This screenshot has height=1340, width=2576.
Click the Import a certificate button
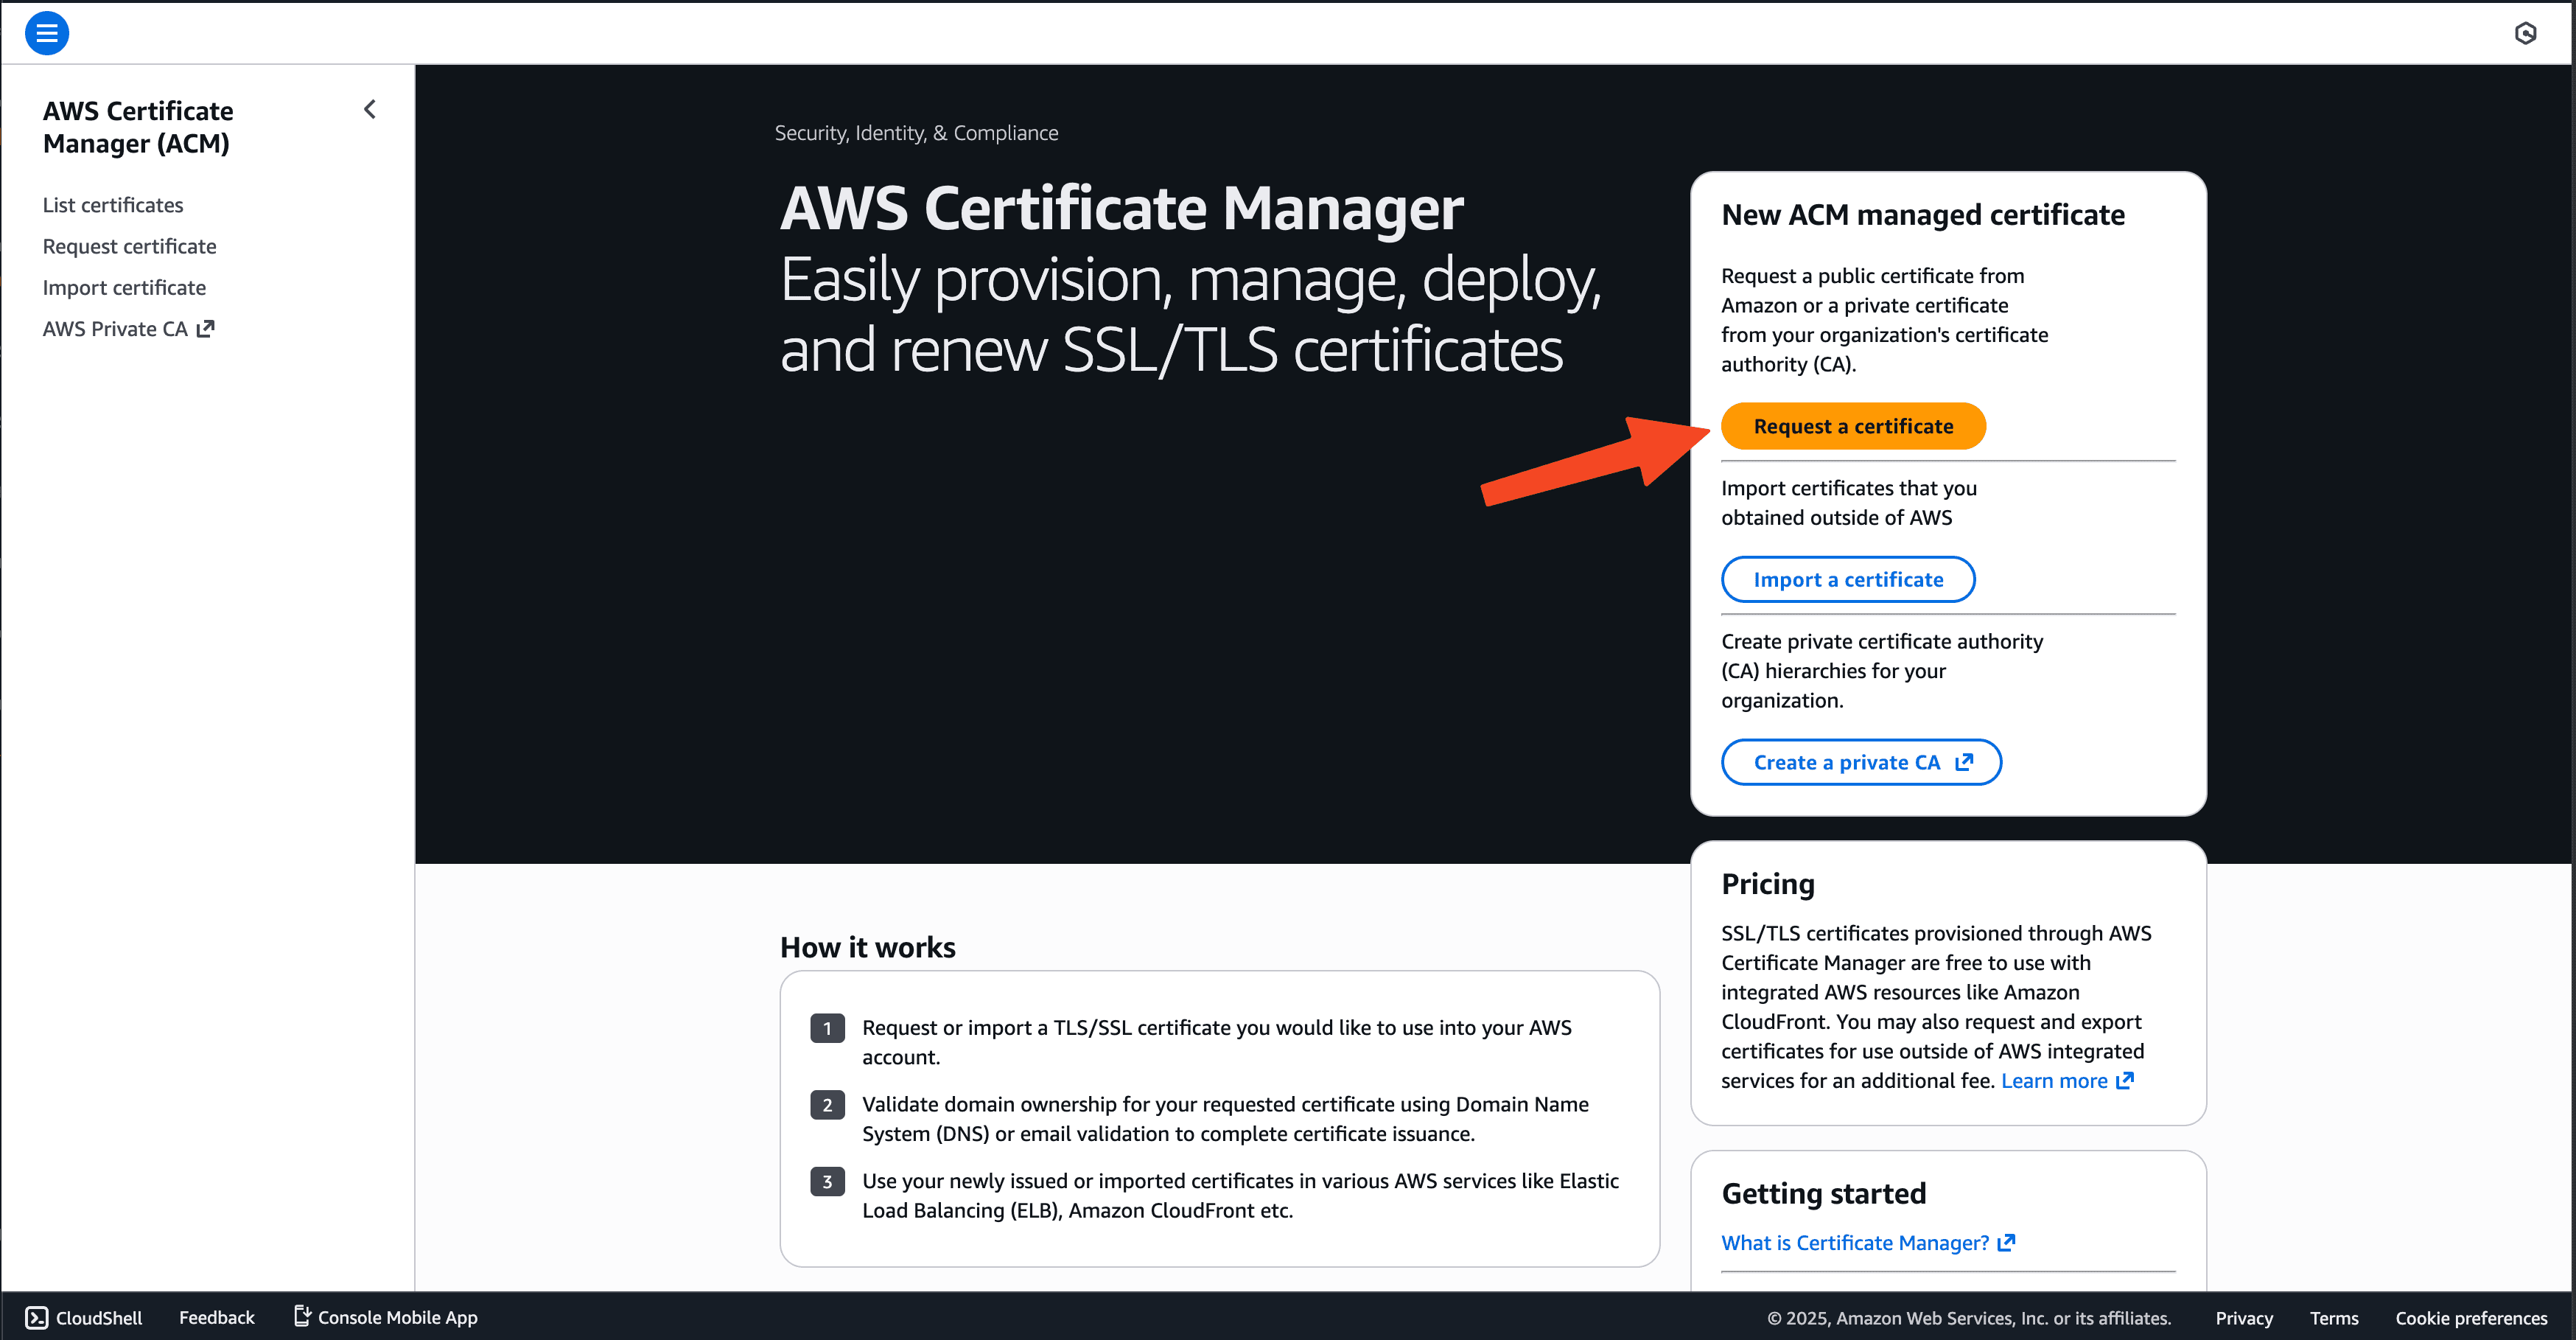1847,579
